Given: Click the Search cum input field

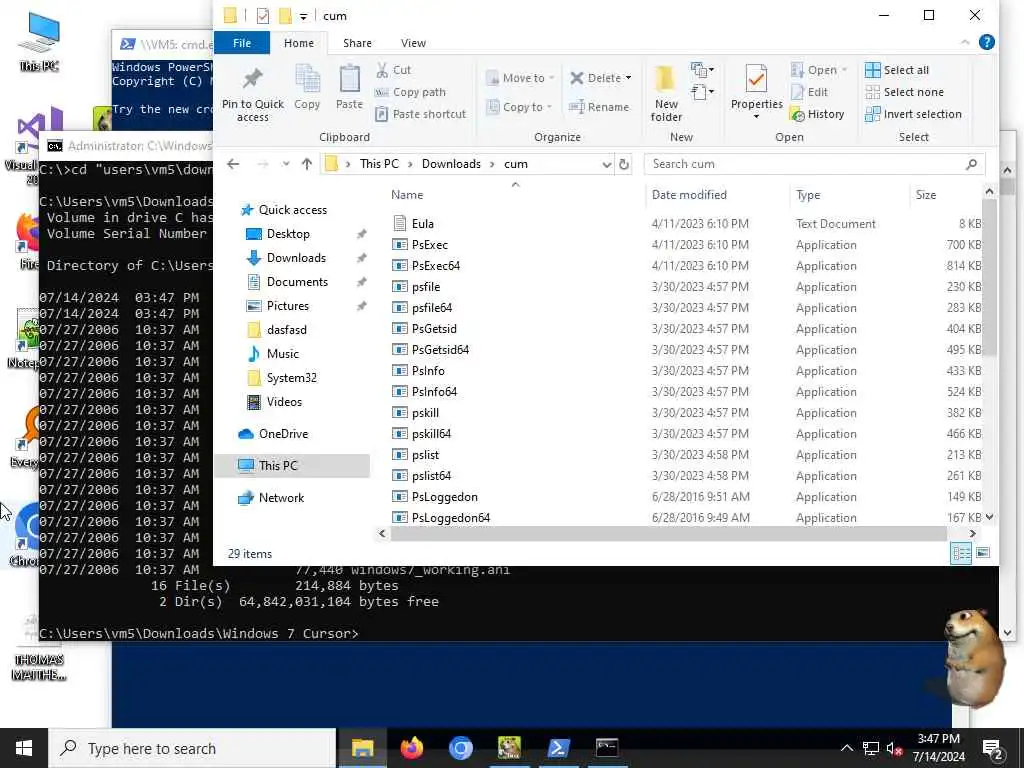Looking at the screenshot, I should click(814, 164).
